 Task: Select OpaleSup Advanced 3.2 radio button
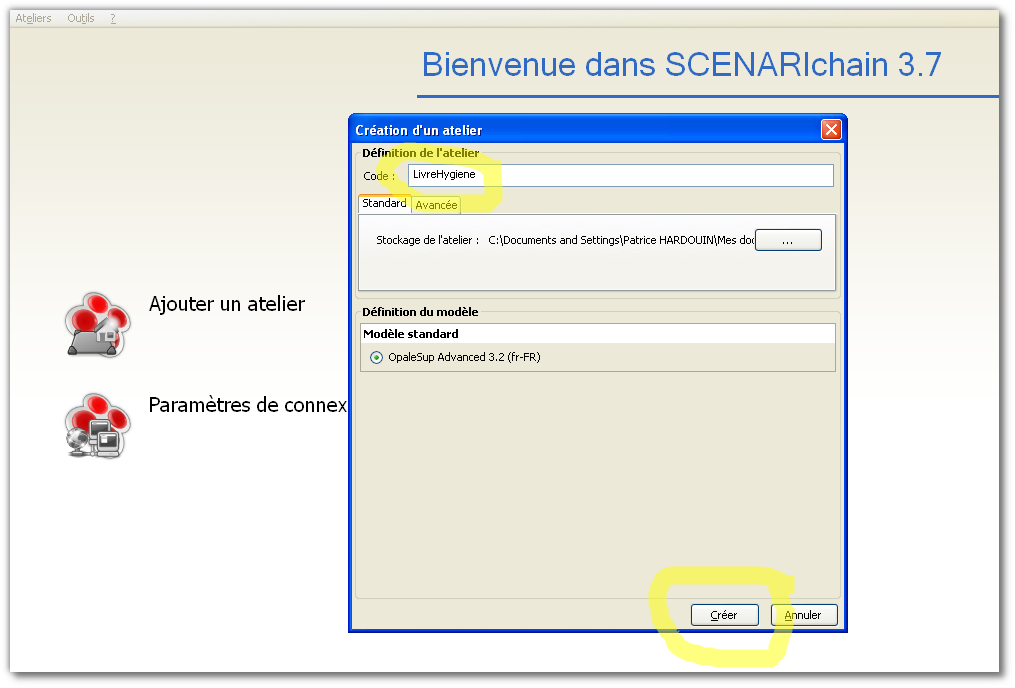coord(376,357)
